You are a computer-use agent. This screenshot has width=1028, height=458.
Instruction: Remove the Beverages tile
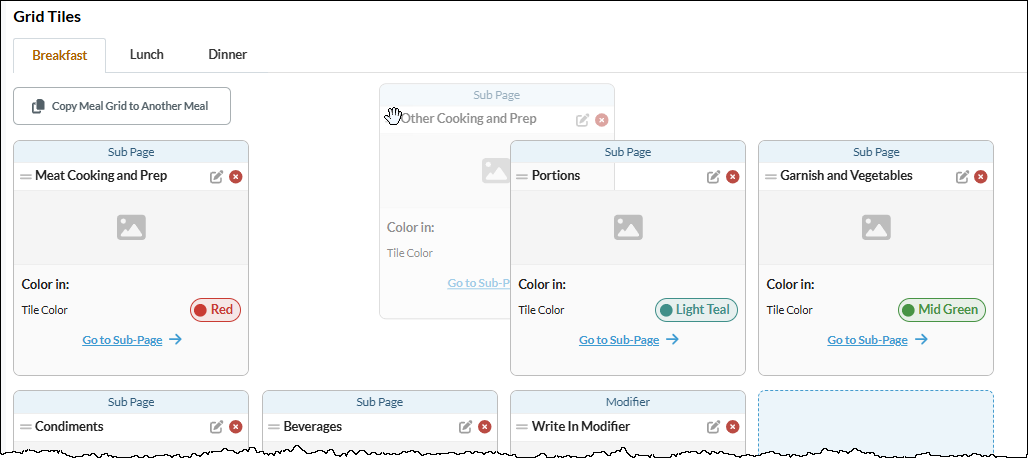tap(484, 427)
